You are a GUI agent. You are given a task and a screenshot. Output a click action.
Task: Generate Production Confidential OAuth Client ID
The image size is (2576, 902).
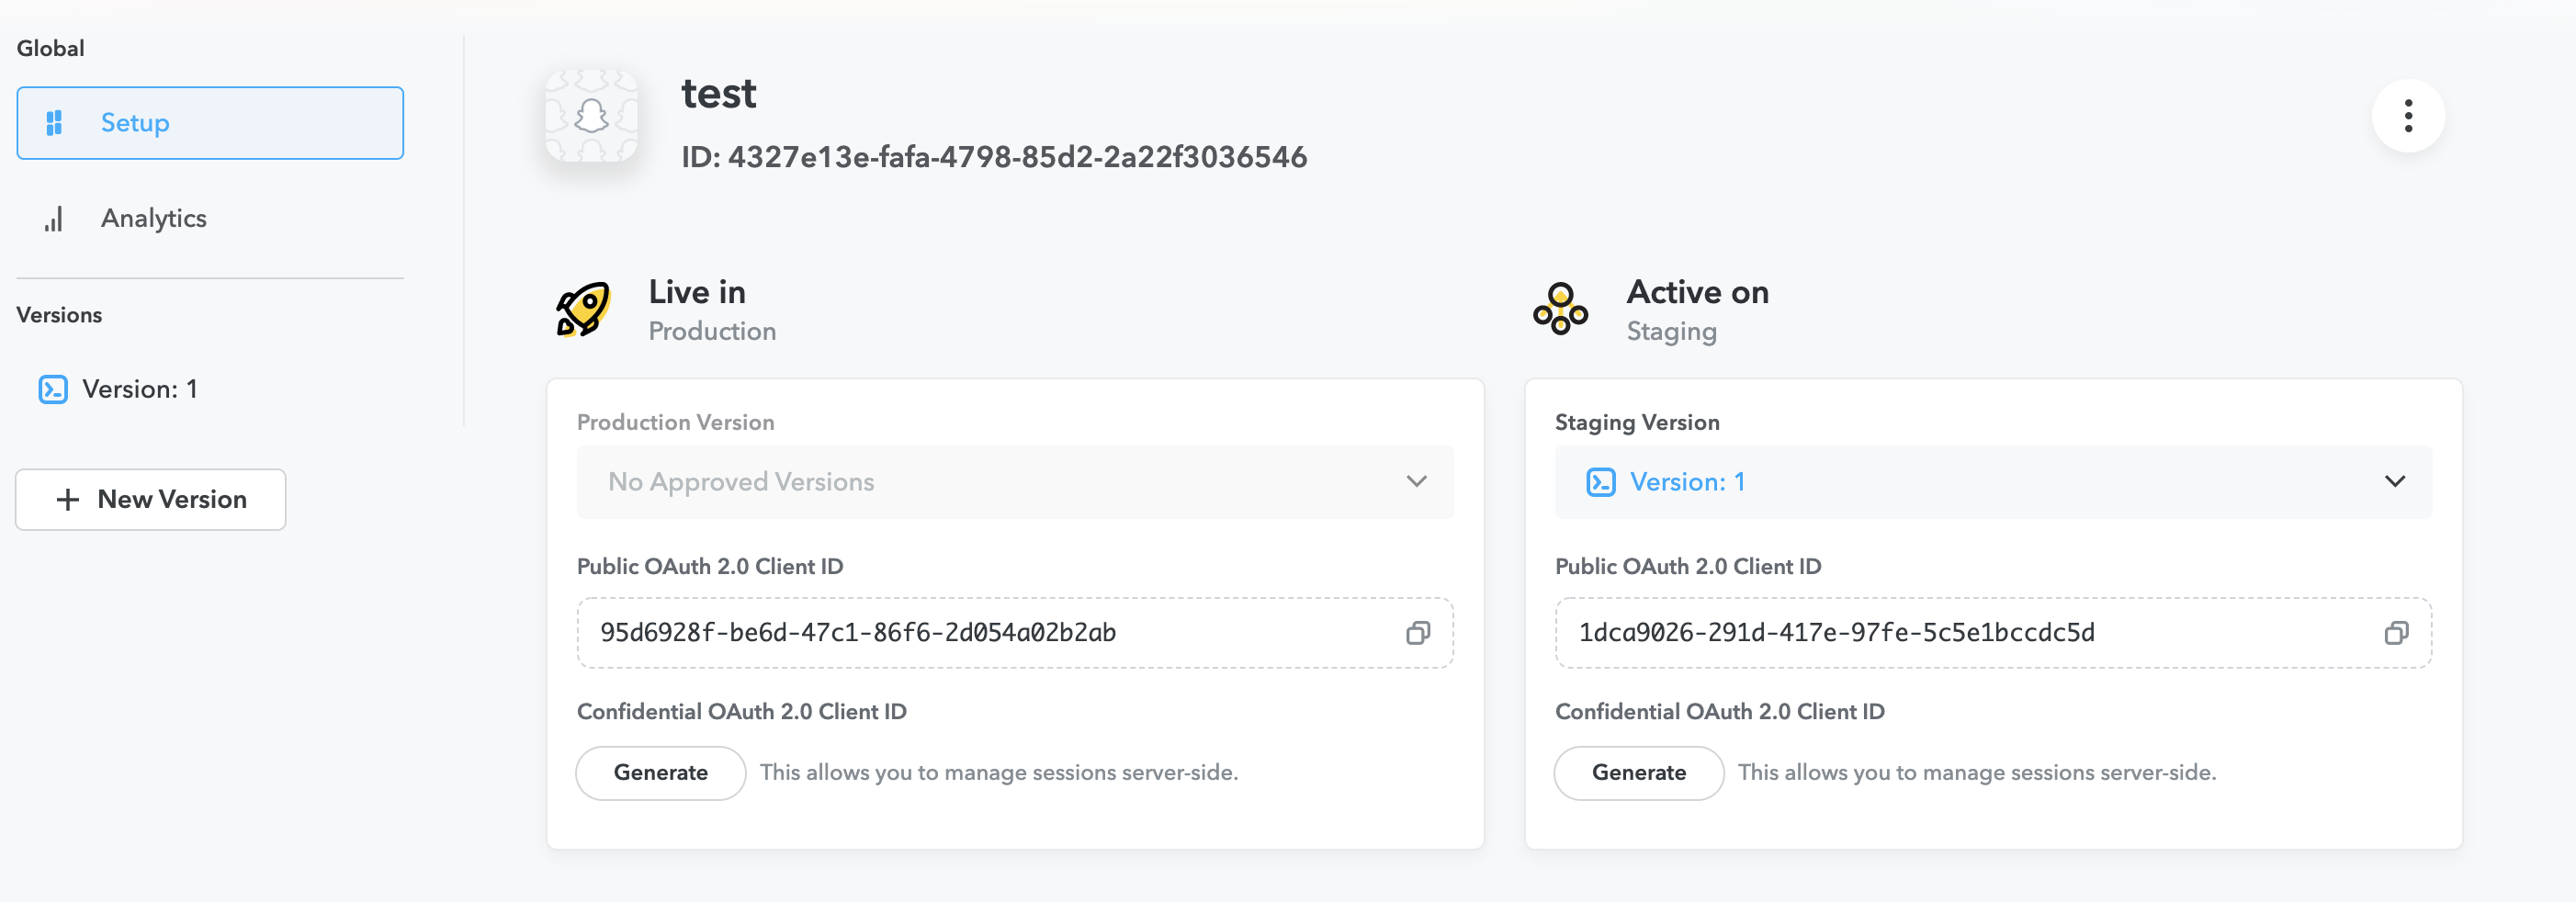[x=660, y=772]
